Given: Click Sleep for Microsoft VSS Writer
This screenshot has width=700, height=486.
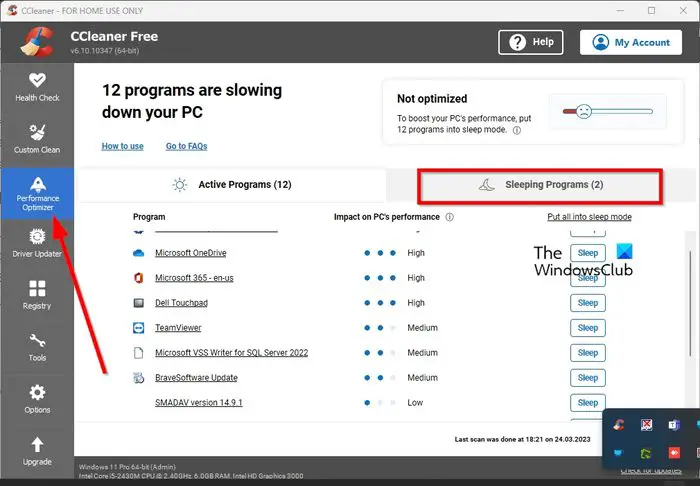Looking at the screenshot, I should [588, 353].
